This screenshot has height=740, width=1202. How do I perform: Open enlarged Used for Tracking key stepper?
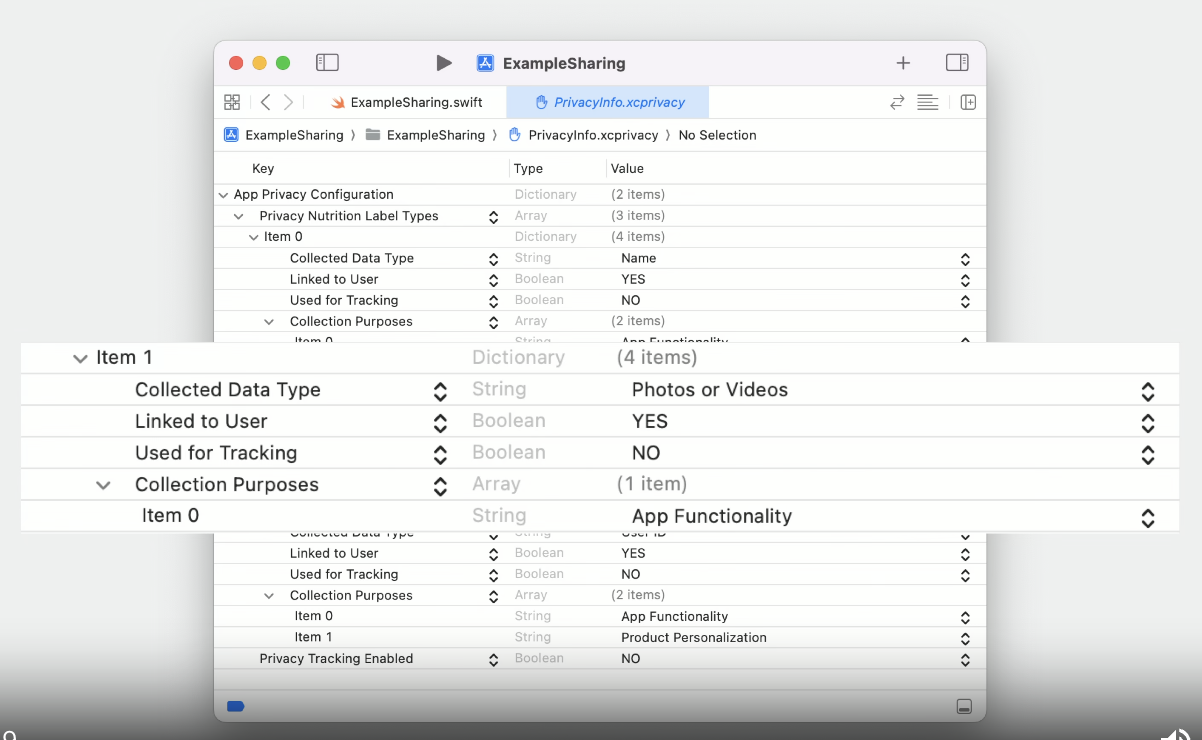440,455
